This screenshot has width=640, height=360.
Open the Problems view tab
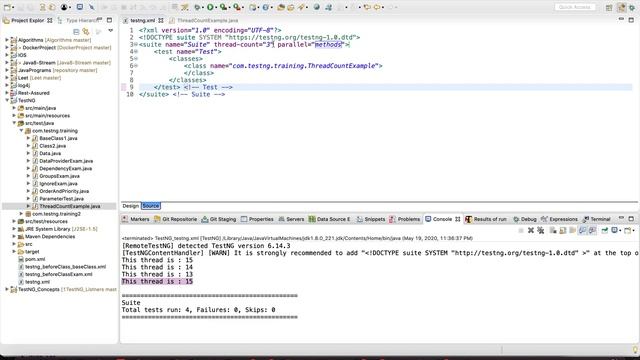[404, 219]
